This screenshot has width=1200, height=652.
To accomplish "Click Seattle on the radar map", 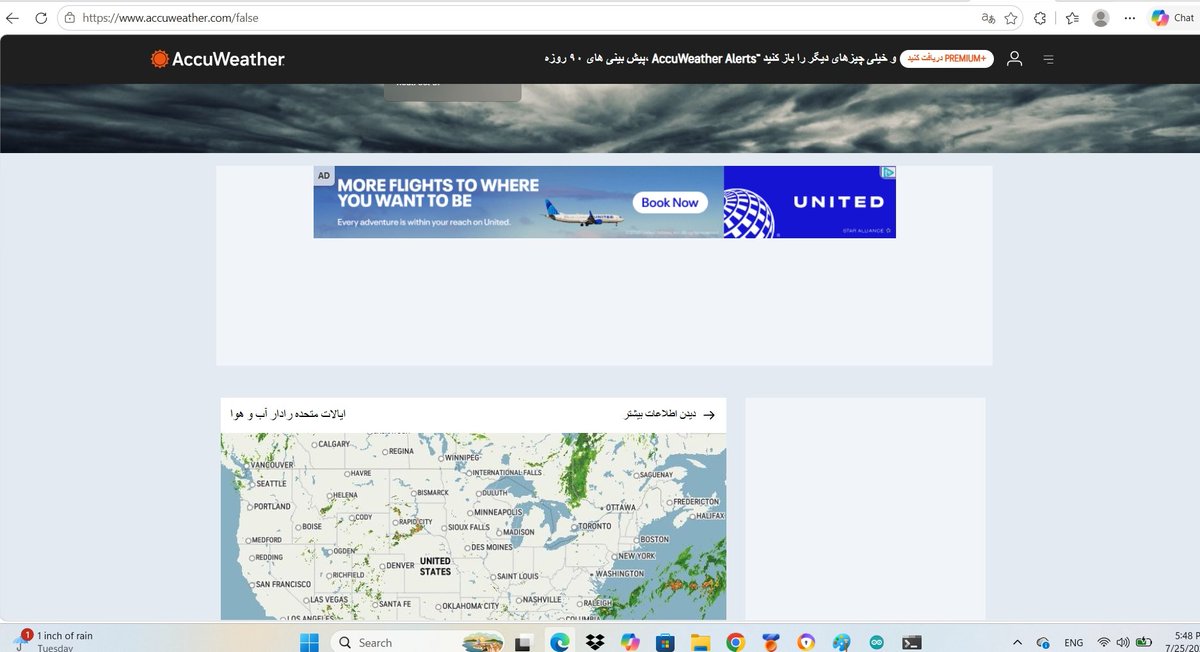I will pyautogui.click(x=267, y=483).
